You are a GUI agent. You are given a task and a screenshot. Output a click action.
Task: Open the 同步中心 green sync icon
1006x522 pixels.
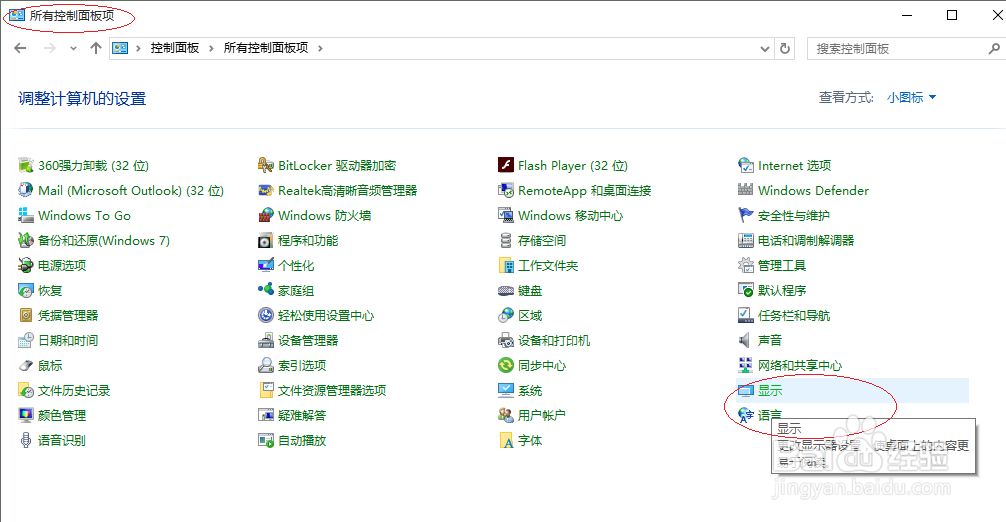click(x=506, y=366)
